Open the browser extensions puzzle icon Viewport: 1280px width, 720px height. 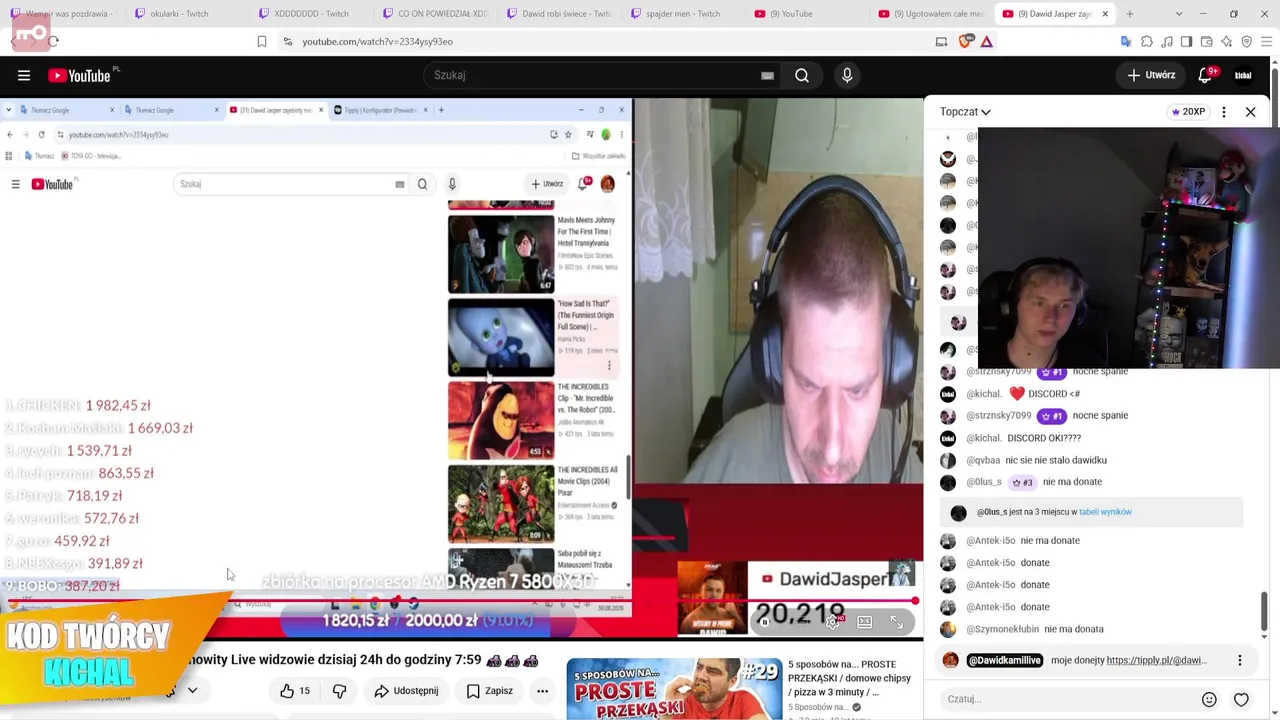1147,41
